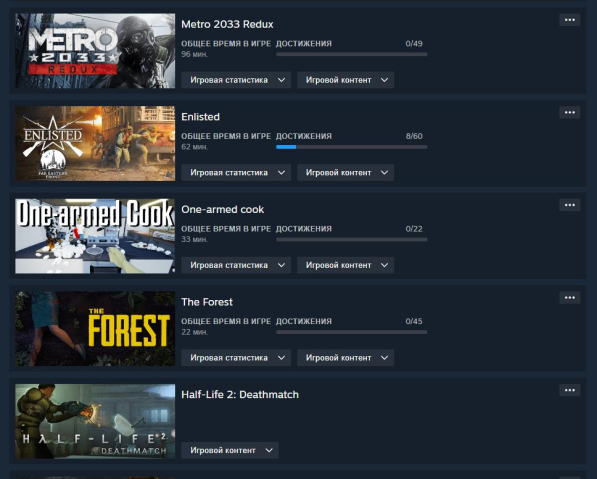
Task: Open the Metro 2033 Redux title link
Action: [227, 24]
